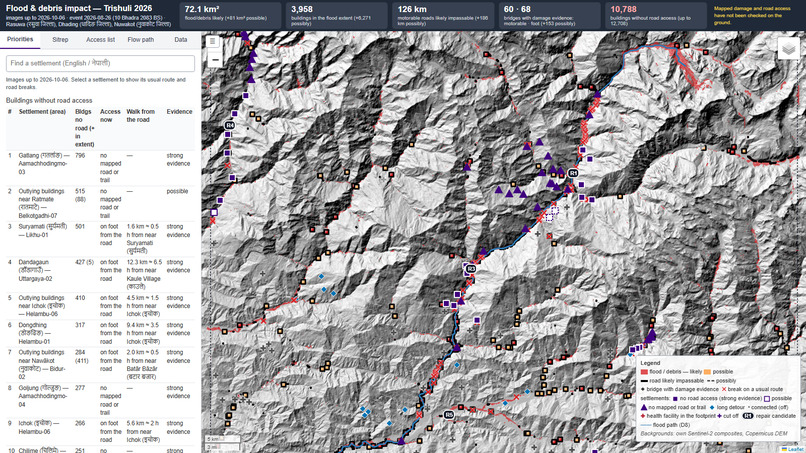Screen dimensions: 806x453
Task: Toggle the sidebar with the hamburger map button
Action: coord(213,42)
